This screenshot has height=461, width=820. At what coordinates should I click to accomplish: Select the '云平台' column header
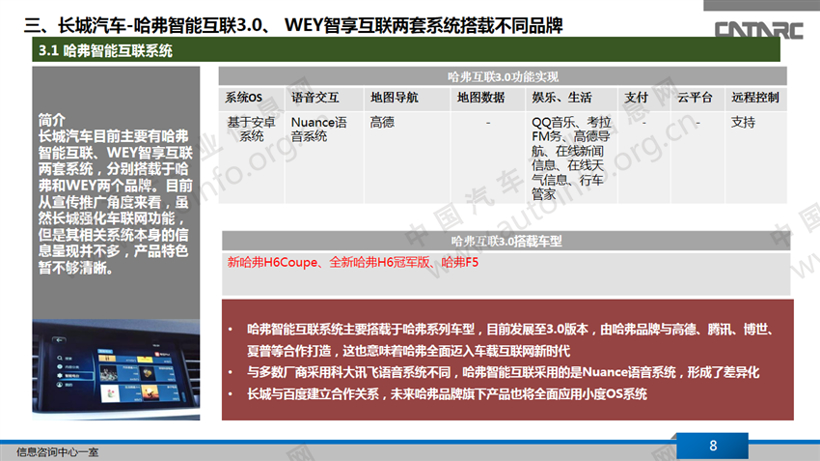coord(698,98)
